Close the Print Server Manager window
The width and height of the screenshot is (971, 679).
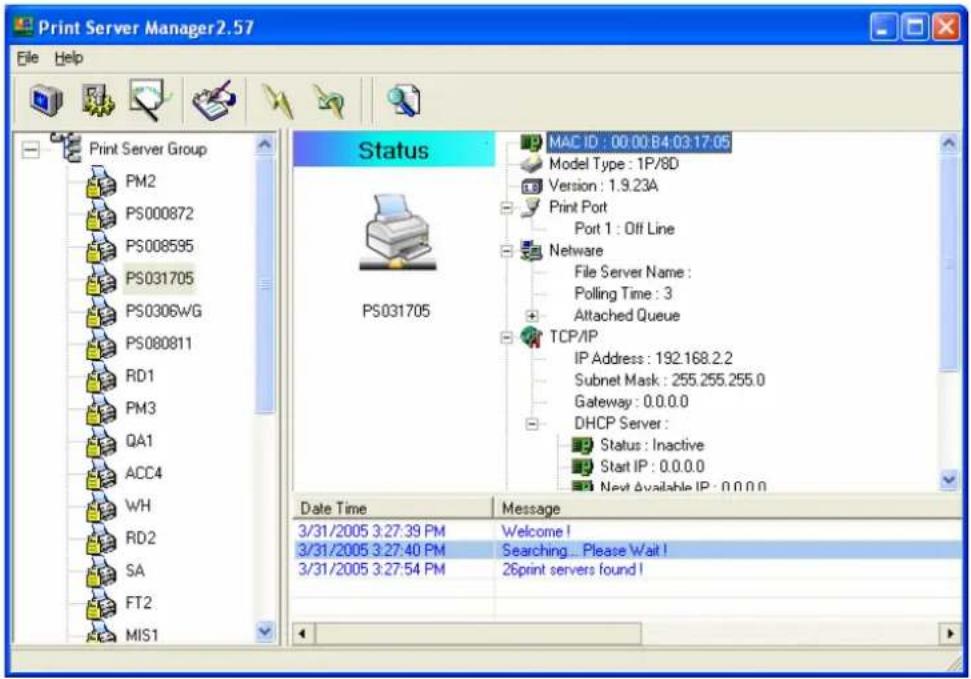(x=946, y=27)
